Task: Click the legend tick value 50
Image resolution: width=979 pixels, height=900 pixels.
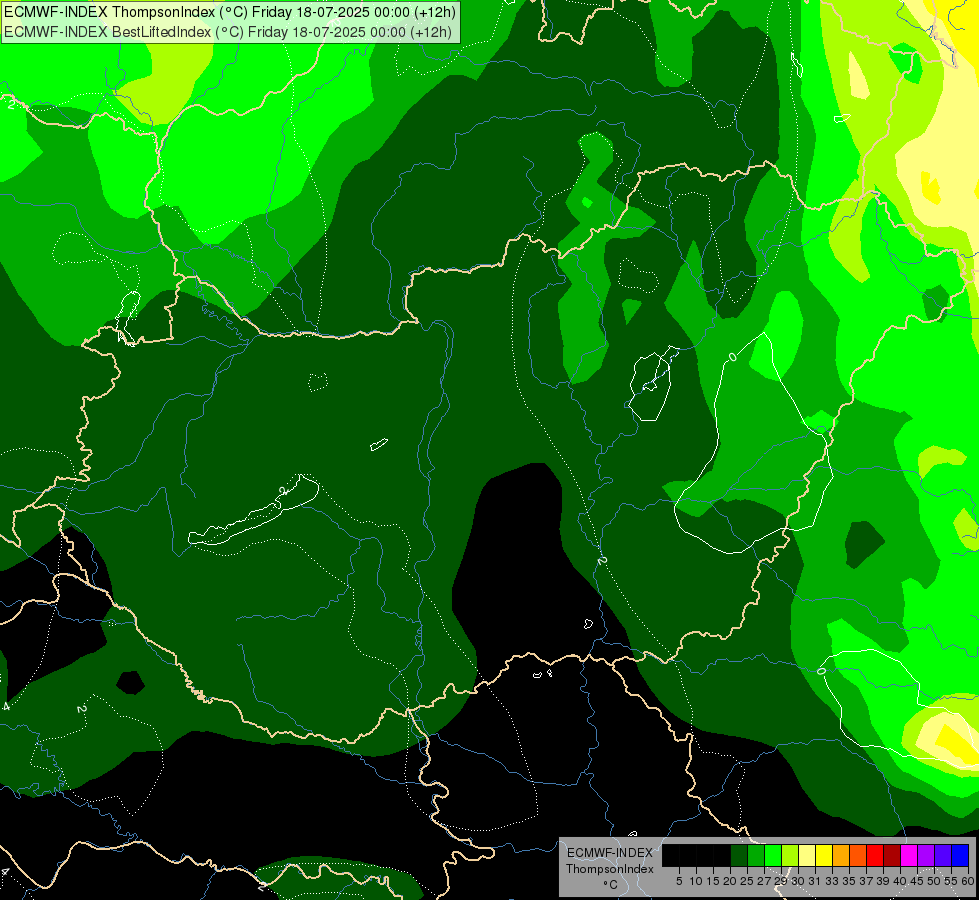Action: pyautogui.click(x=935, y=881)
